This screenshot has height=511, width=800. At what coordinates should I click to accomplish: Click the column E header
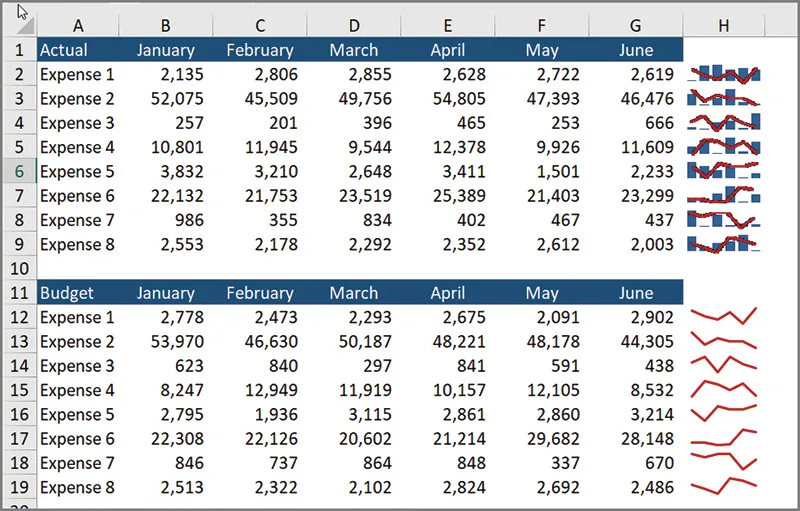(447, 23)
